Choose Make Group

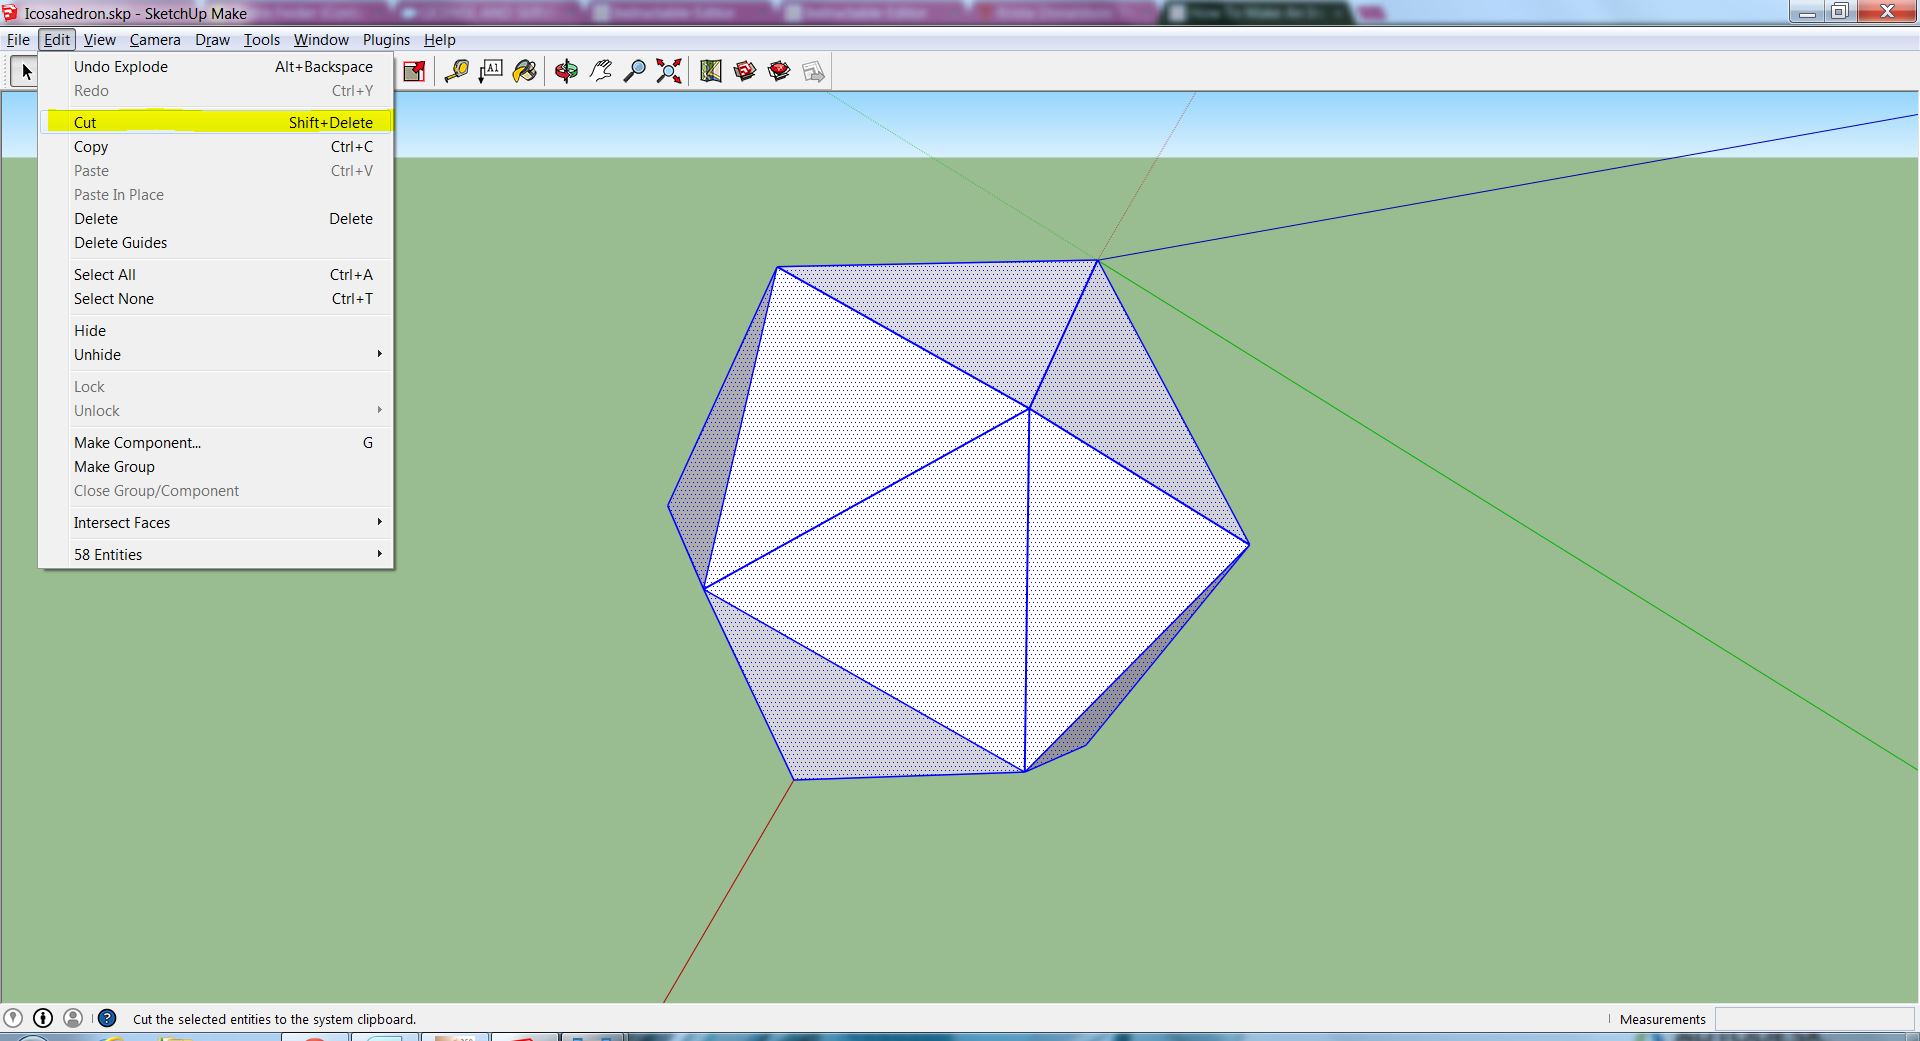[216, 467]
